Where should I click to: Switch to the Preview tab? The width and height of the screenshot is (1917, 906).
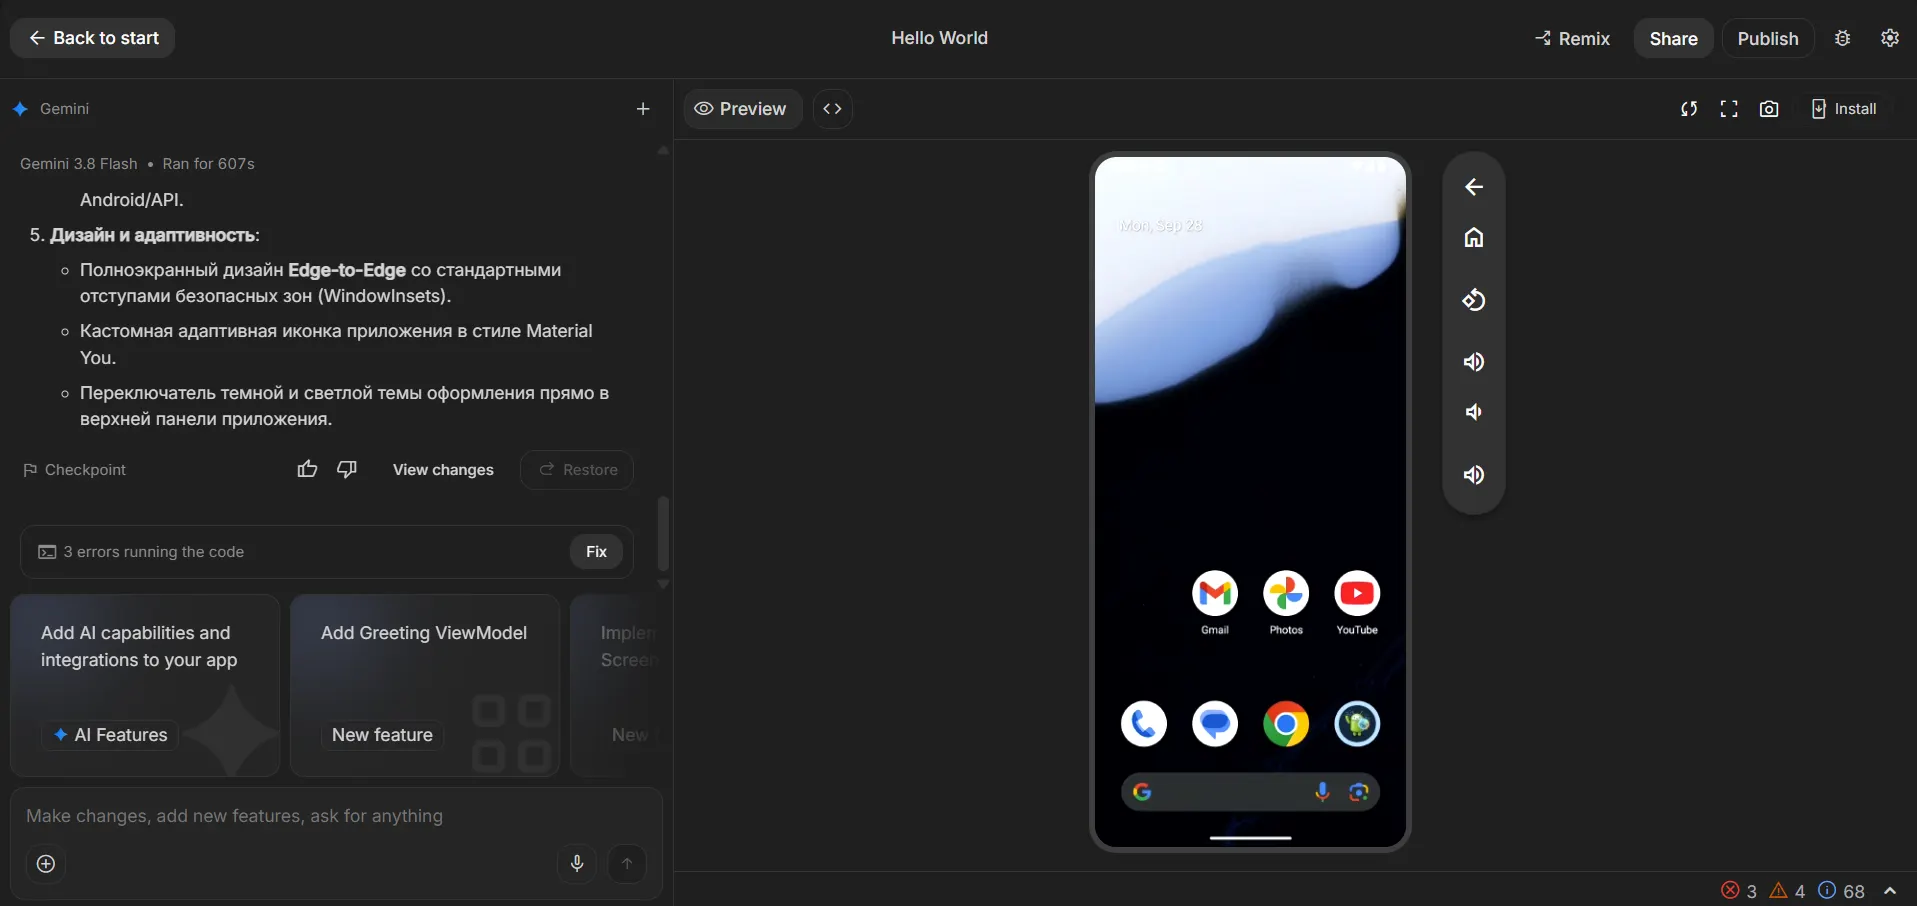pos(742,109)
